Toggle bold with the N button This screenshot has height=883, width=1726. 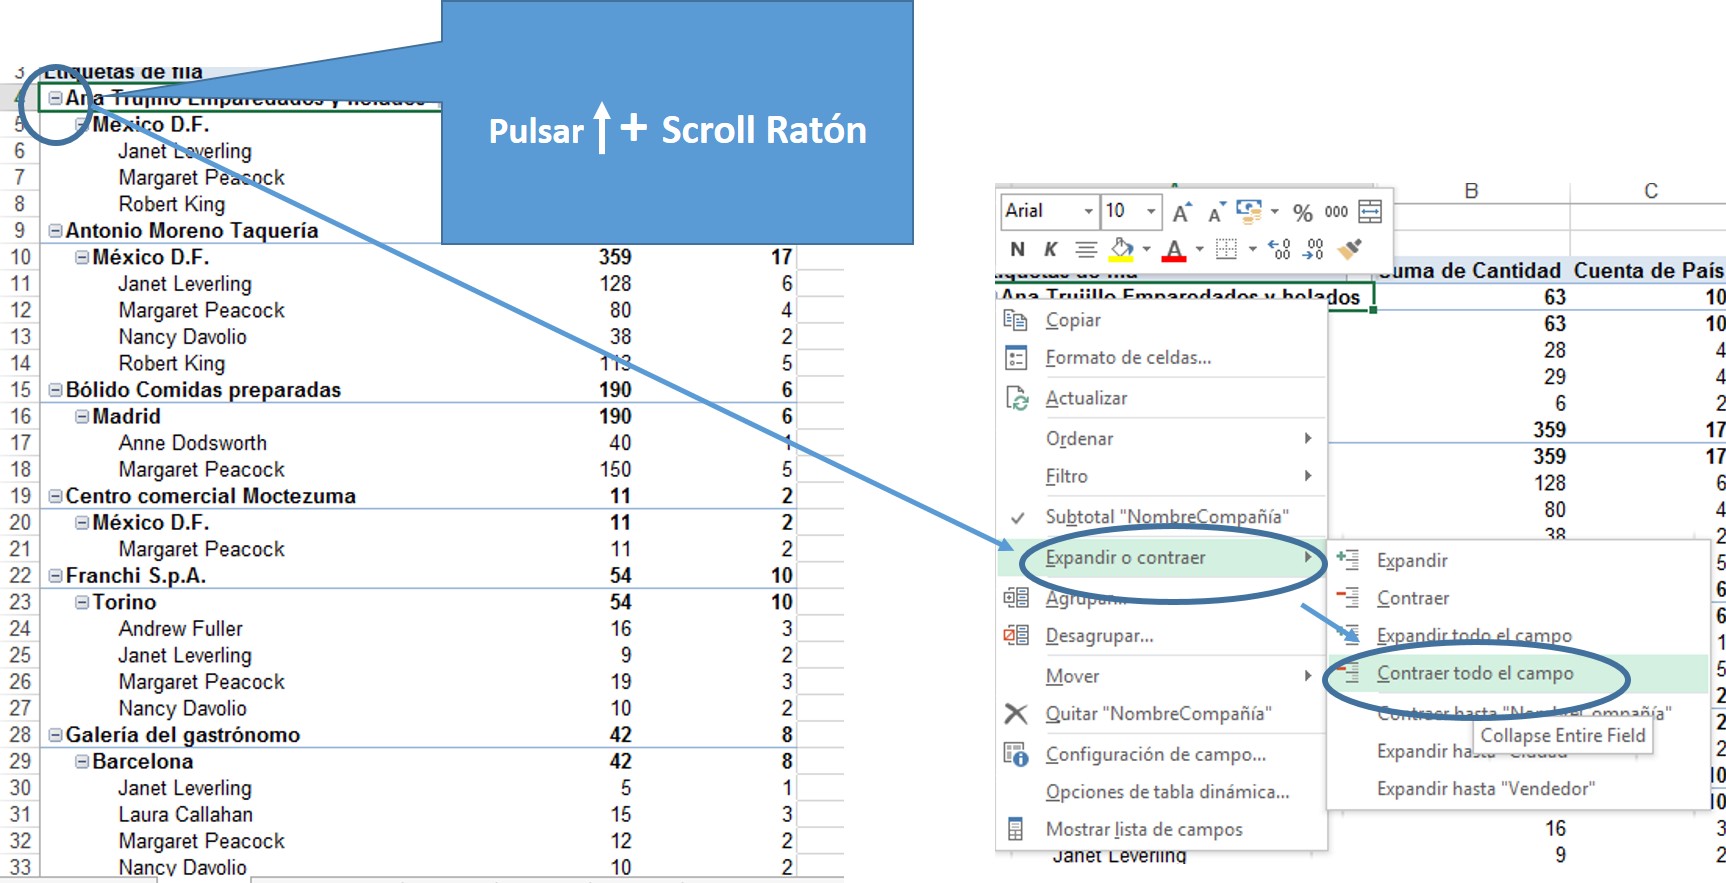[1017, 249]
